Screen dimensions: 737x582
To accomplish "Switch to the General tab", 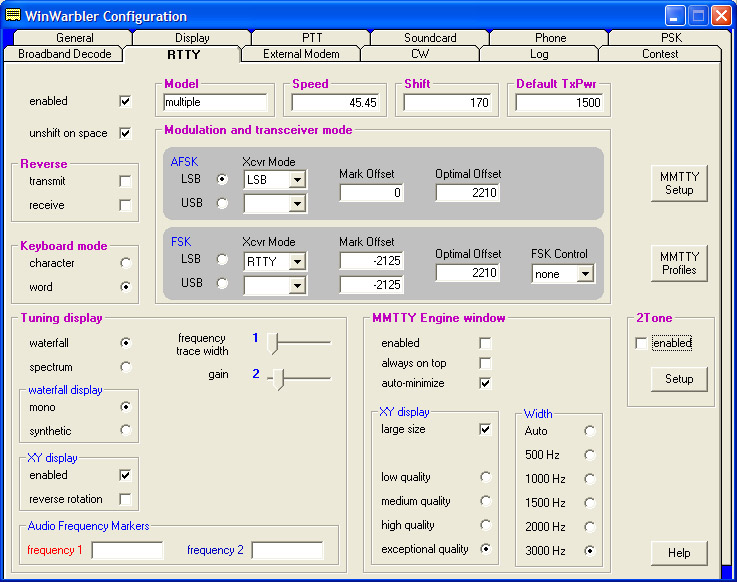I will point(74,38).
